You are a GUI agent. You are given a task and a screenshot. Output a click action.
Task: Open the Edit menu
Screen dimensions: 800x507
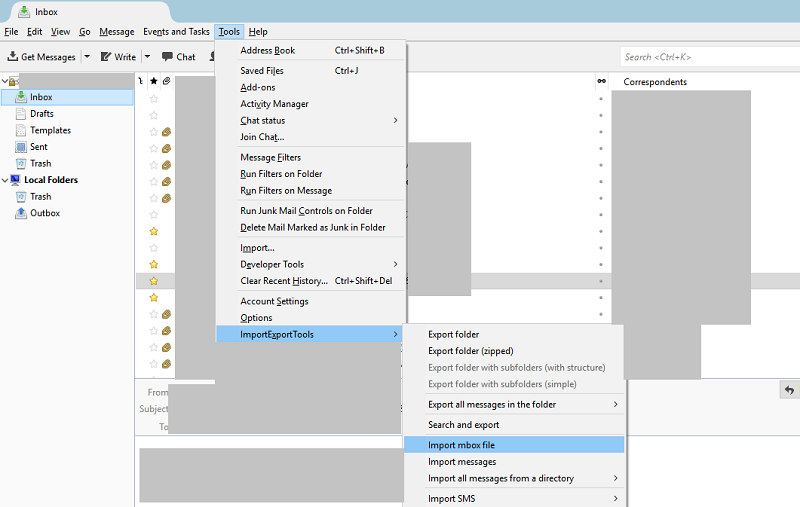(34, 32)
